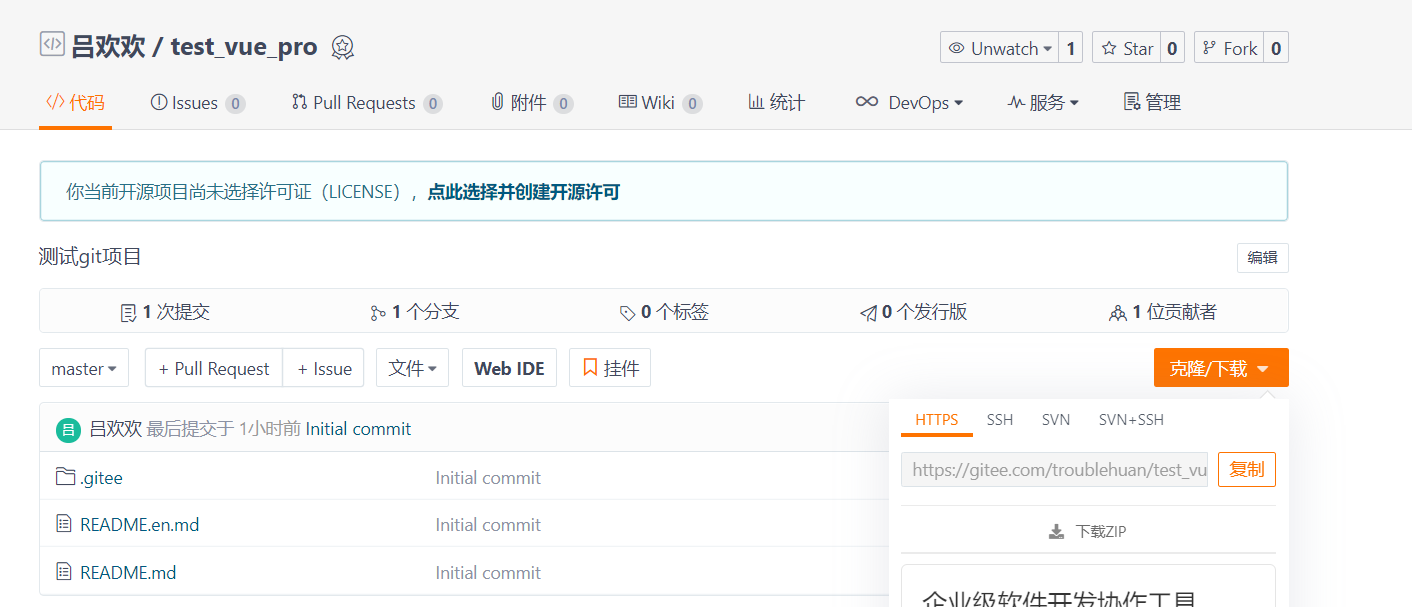Image resolution: width=1412 pixels, height=607 pixels.
Task: Open the Pull Requests tab
Action: pos(367,103)
